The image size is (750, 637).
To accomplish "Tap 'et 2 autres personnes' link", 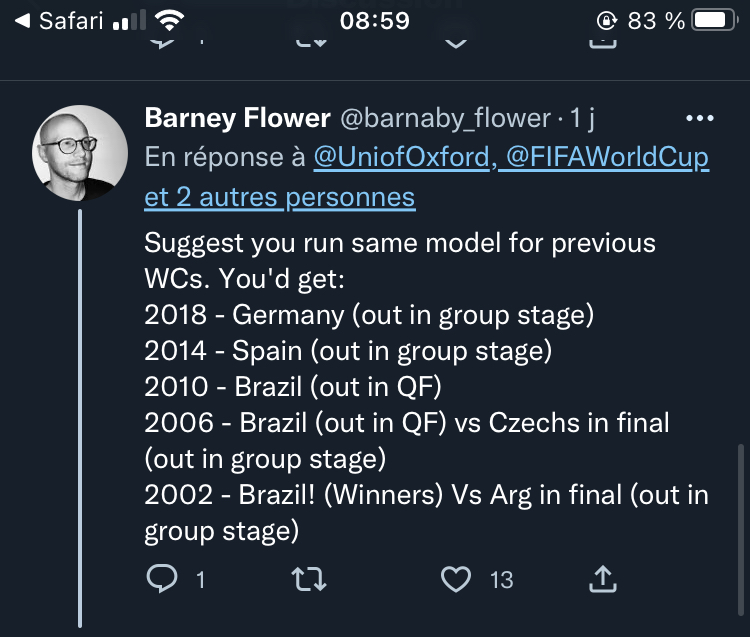I will pos(280,197).
